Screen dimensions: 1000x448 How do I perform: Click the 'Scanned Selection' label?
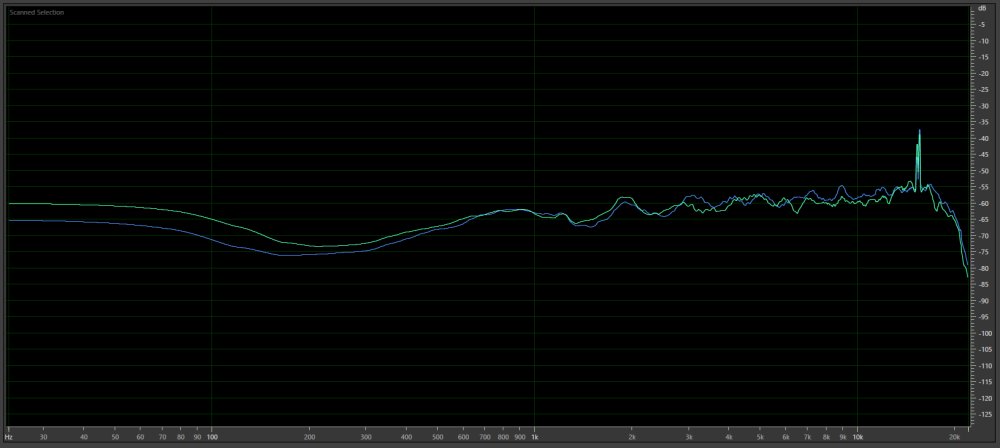click(37, 12)
